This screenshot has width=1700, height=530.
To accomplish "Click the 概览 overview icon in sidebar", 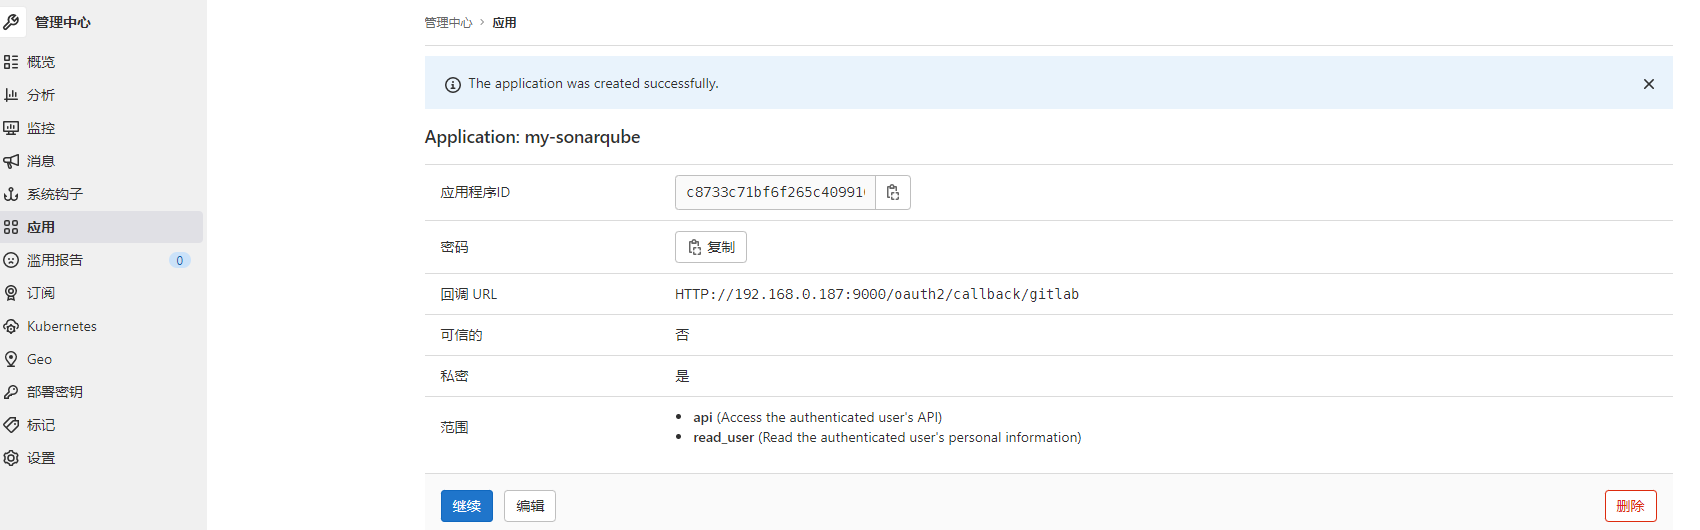I will [x=11, y=62].
